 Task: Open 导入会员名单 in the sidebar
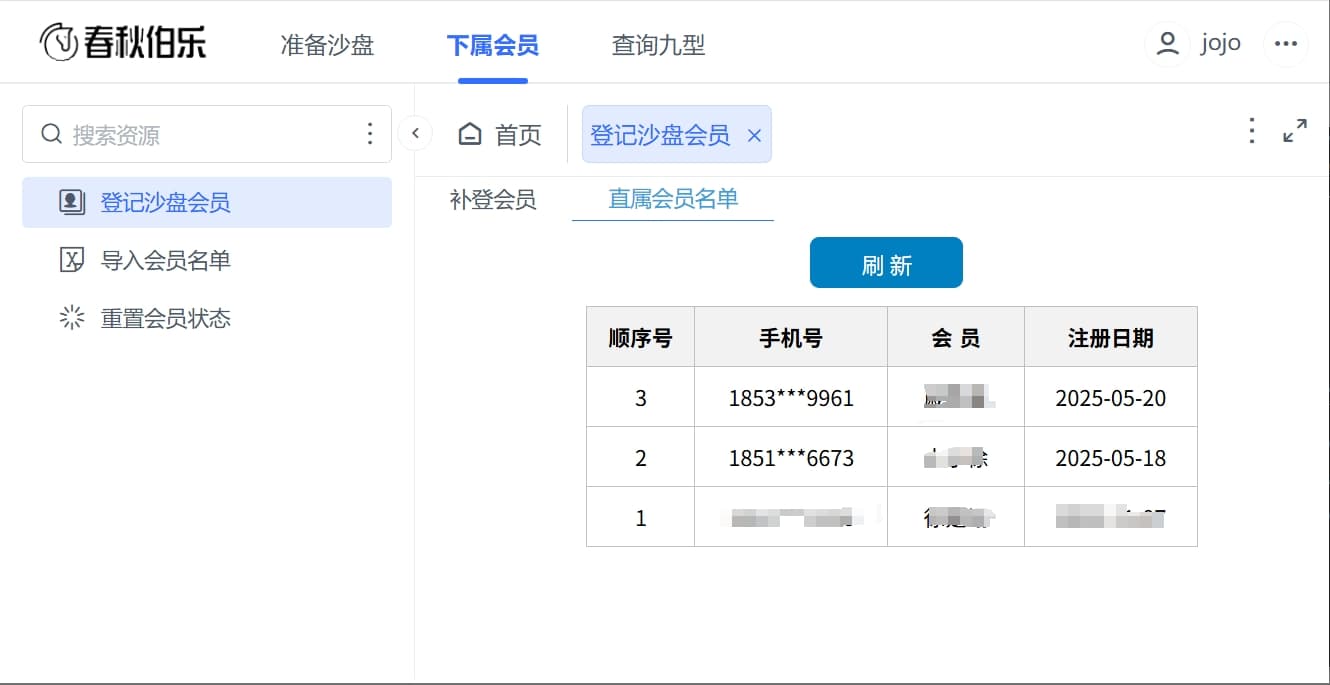(207, 260)
